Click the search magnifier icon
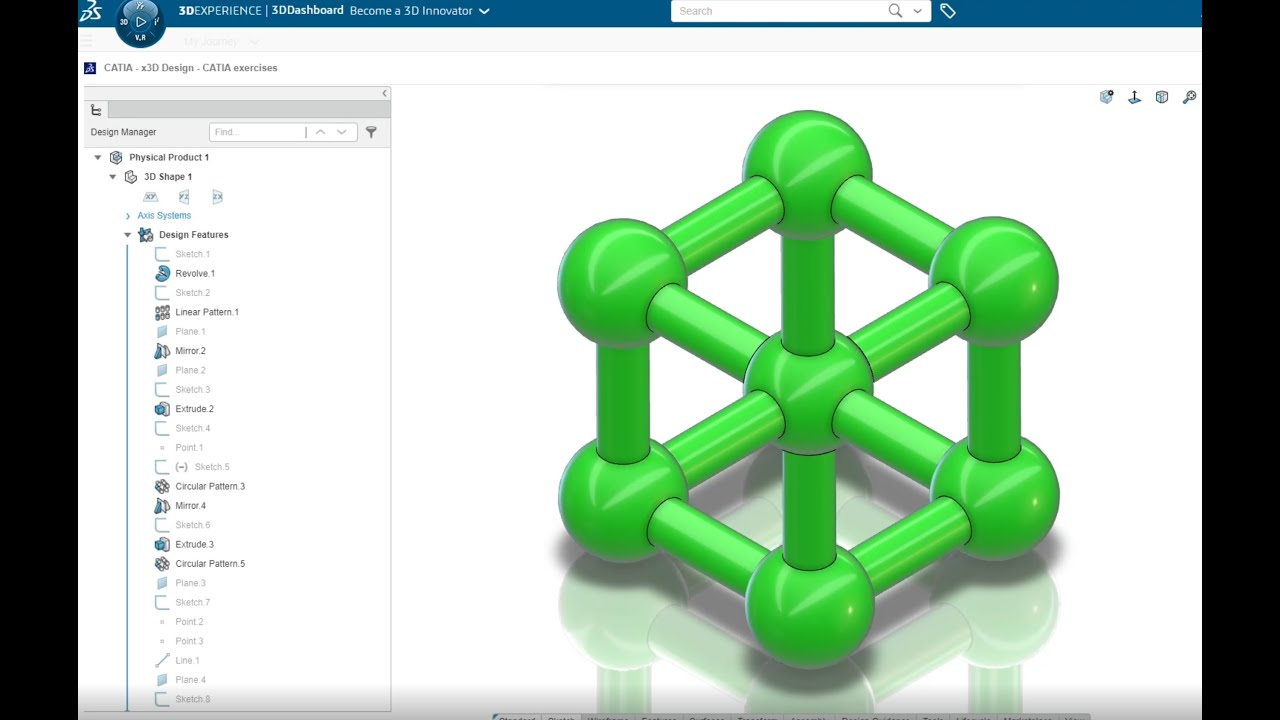This screenshot has width=1280, height=720. 895,11
